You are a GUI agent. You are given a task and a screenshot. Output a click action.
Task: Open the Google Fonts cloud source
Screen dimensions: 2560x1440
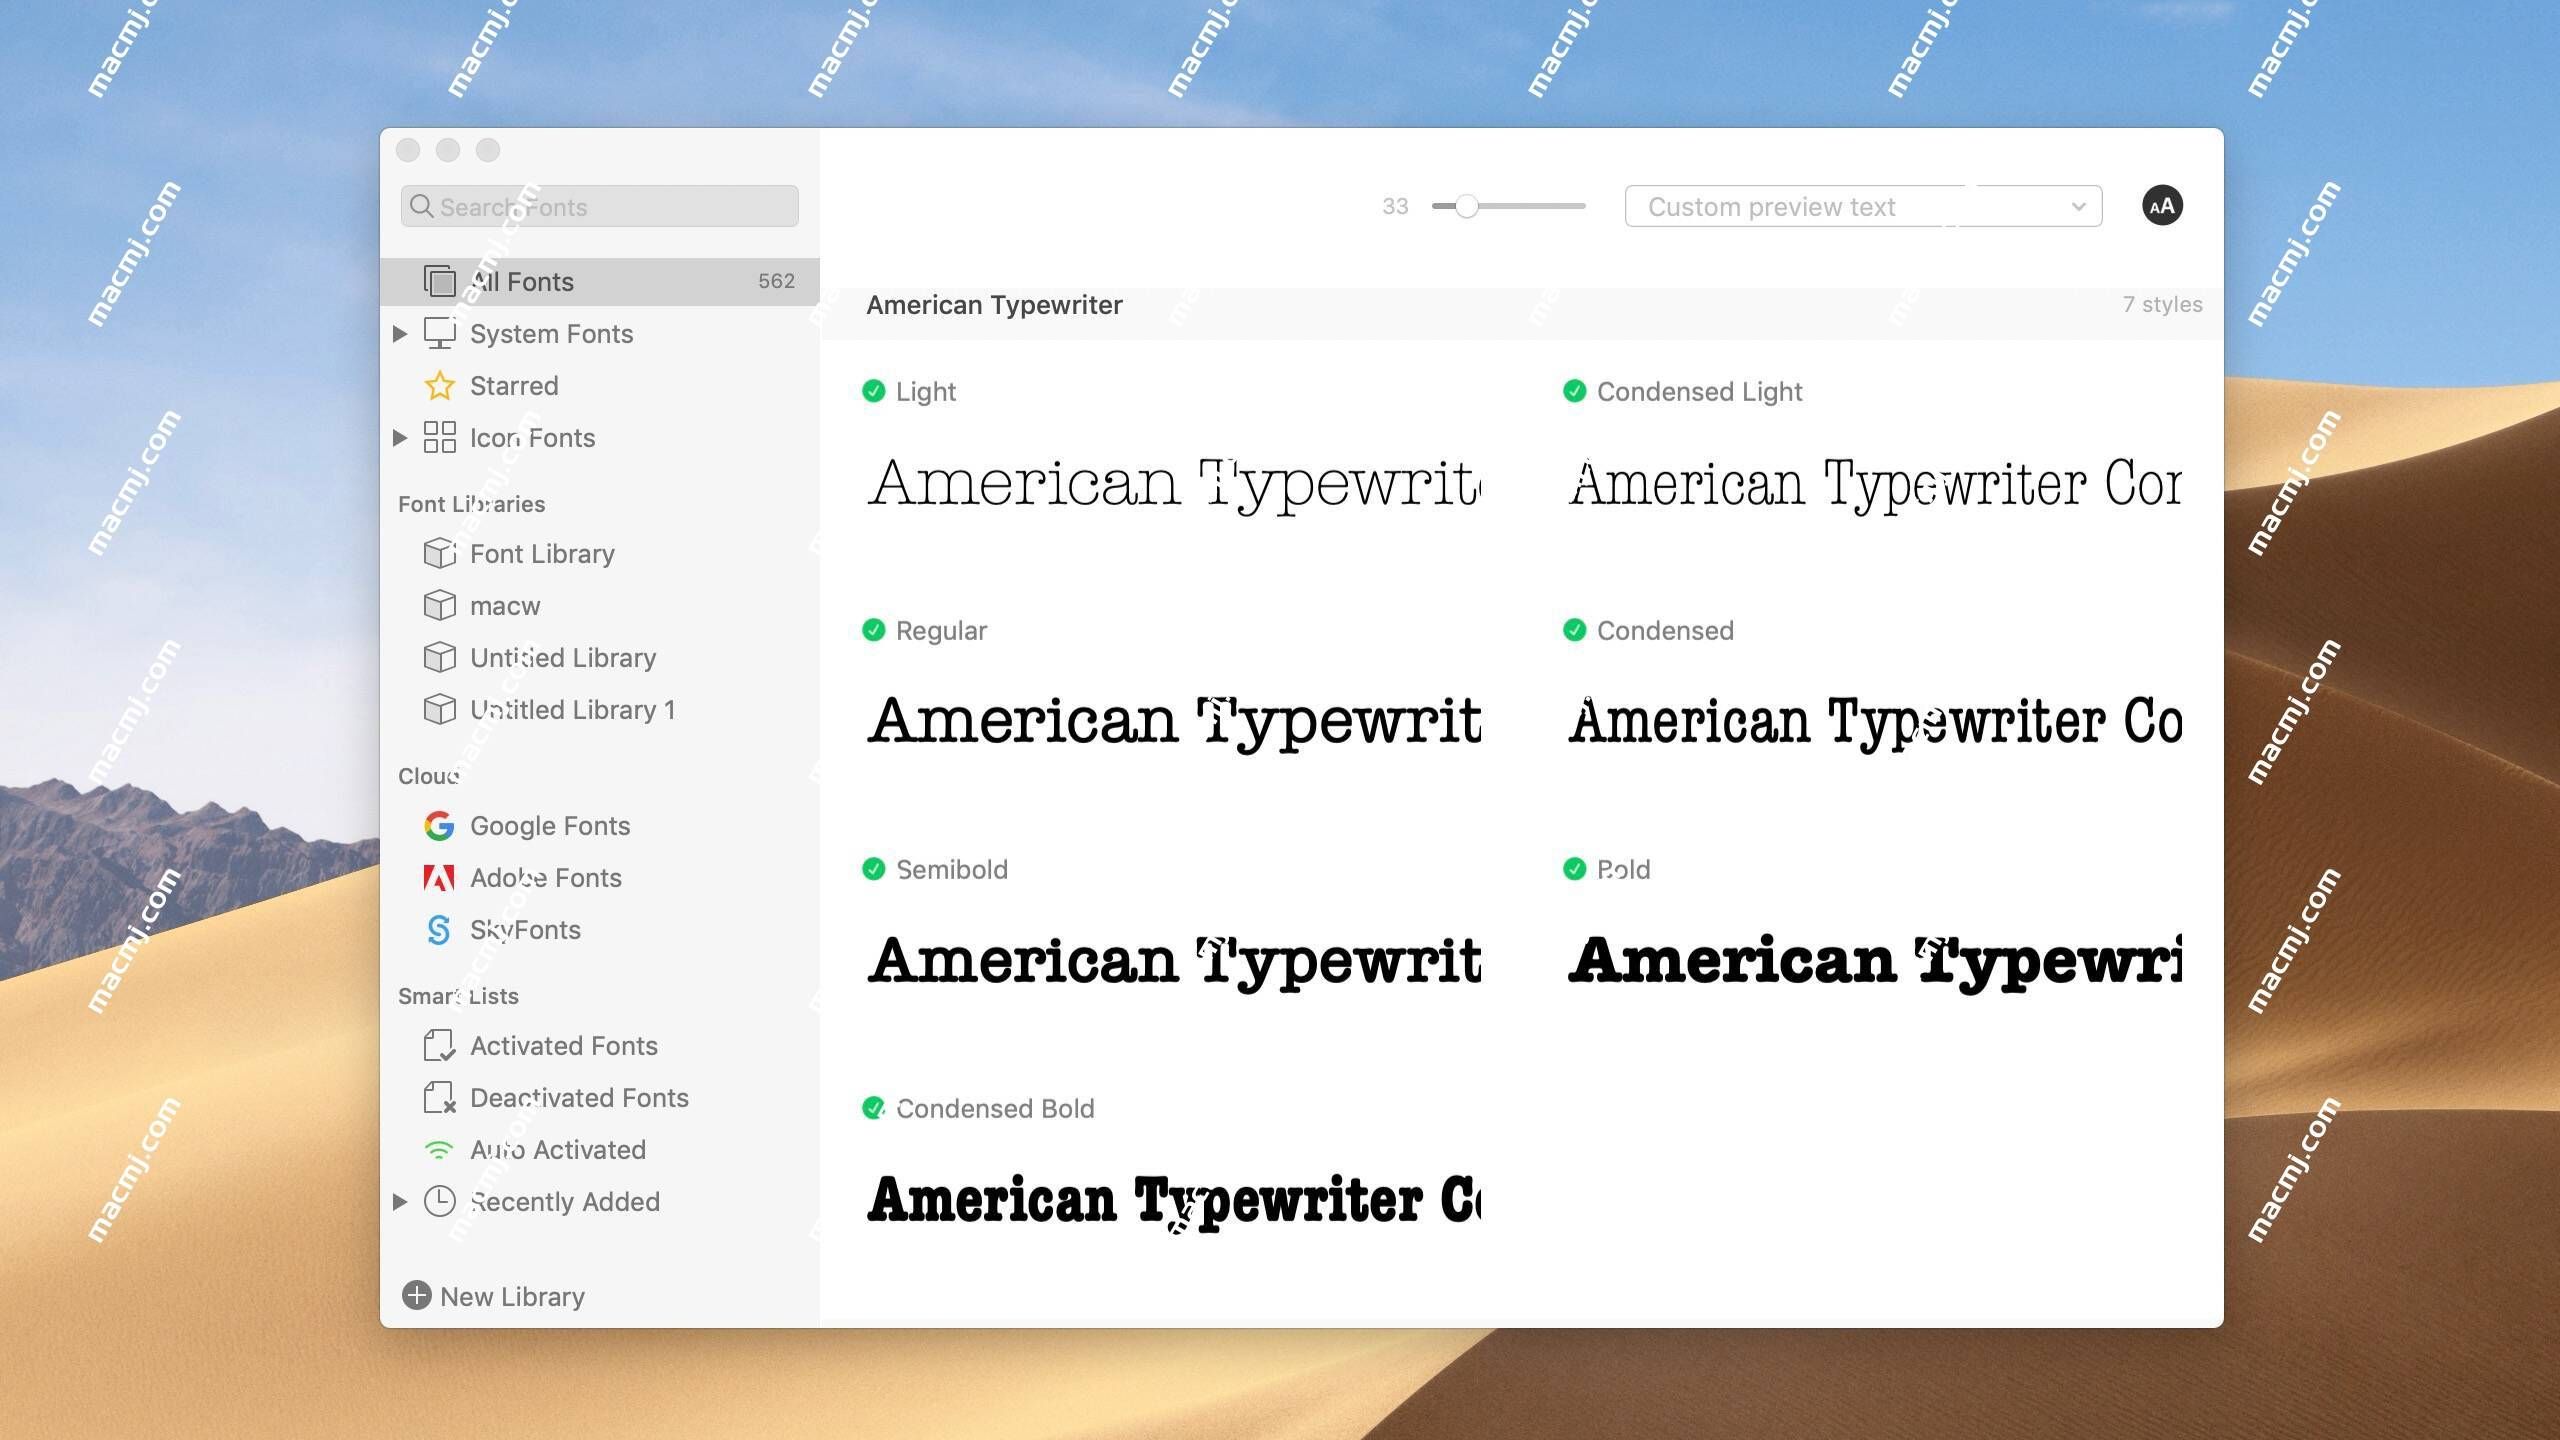(x=600, y=825)
